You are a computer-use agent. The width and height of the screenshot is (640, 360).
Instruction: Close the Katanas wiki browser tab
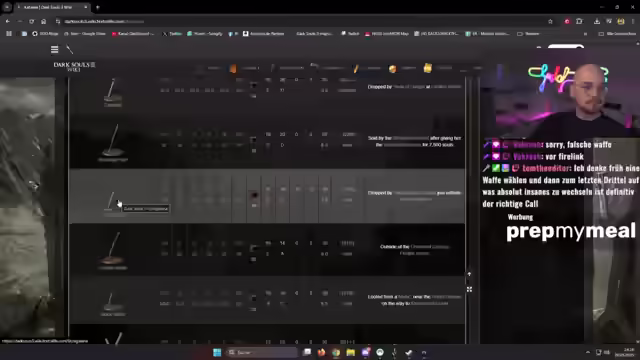85,7
